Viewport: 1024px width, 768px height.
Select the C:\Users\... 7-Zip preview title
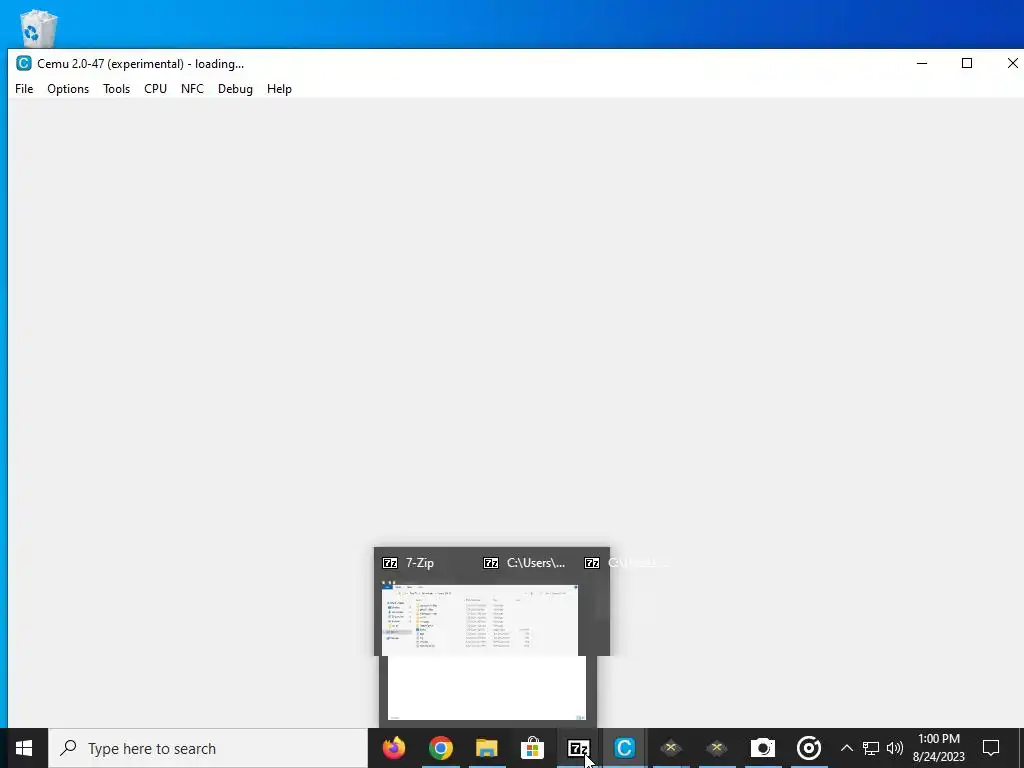click(536, 563)
